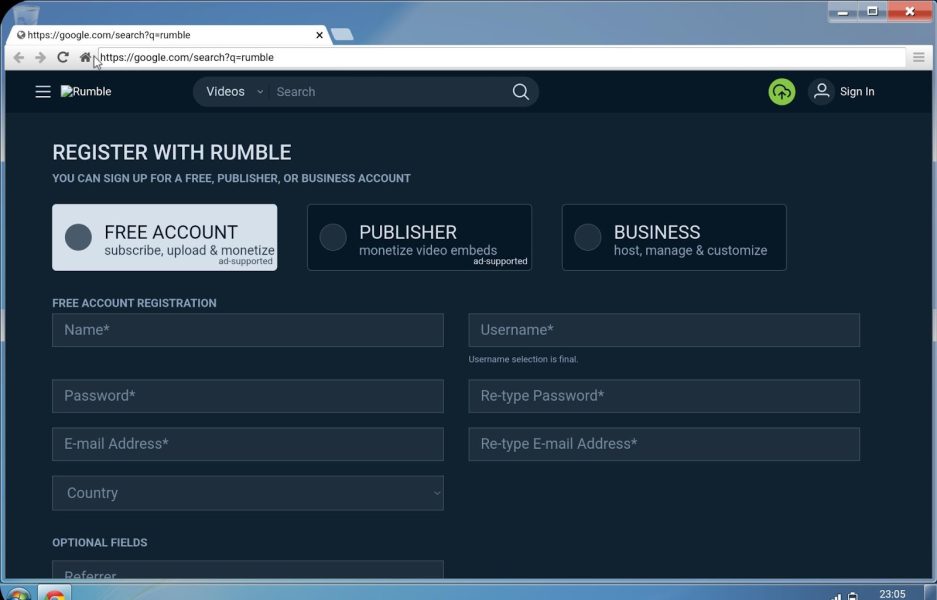
Task: Click the browser address bar
Action: click(x=501, y=57)
